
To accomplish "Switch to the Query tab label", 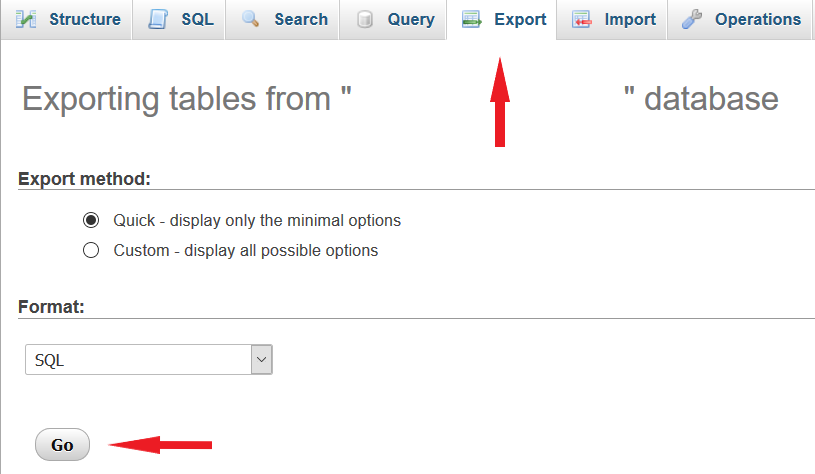I will pos(411,19).
